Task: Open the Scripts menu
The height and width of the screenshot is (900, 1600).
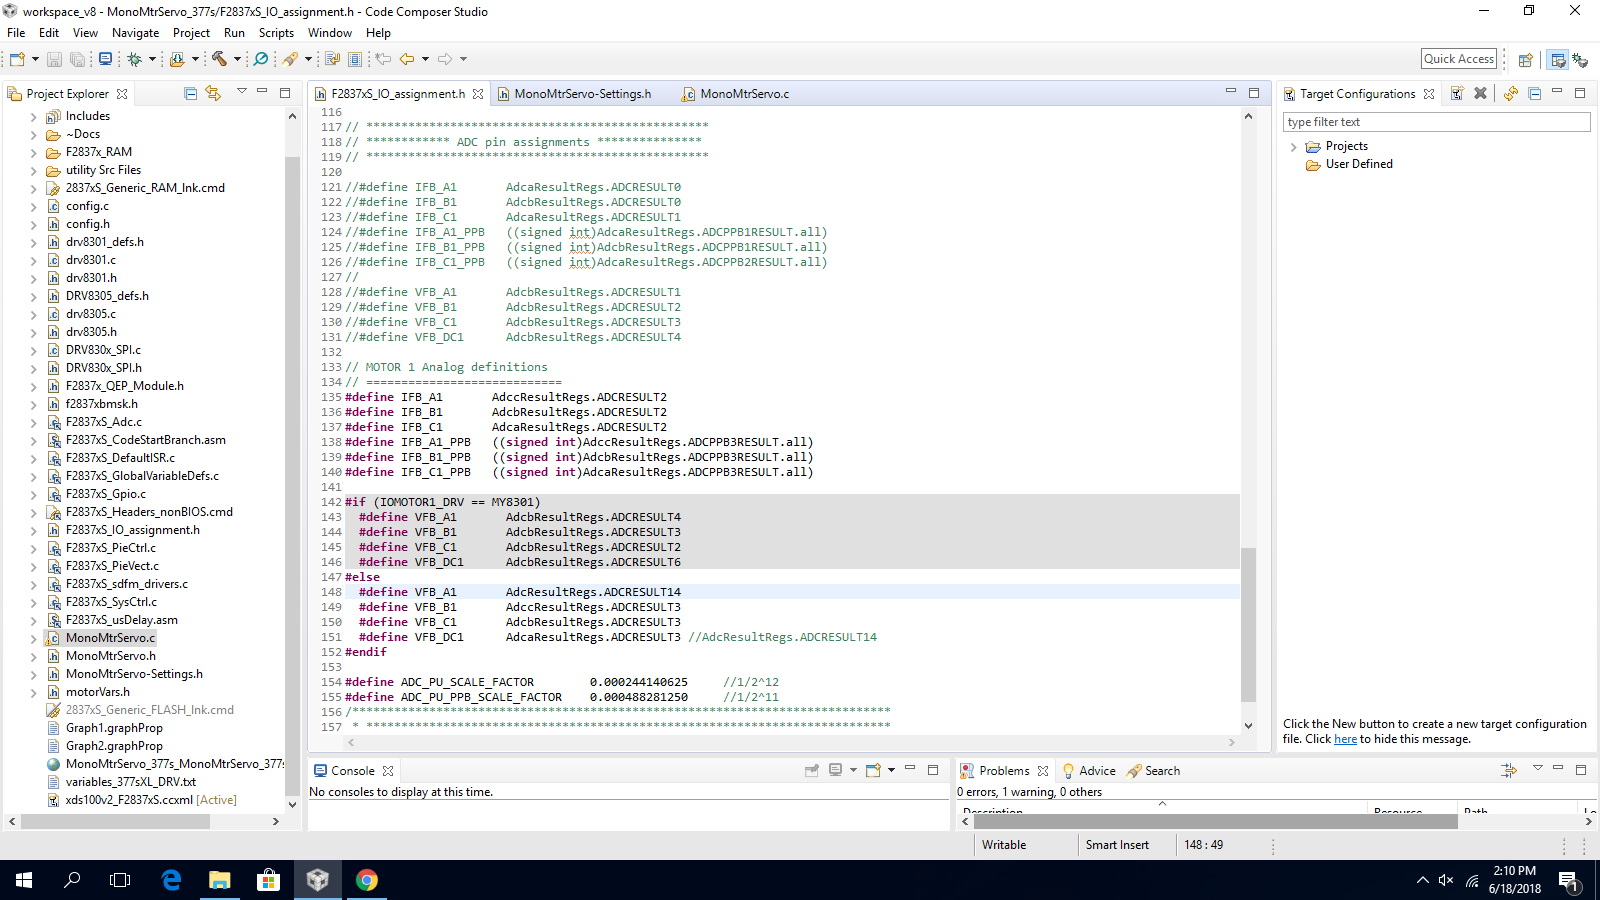Action: coord(276,33)
